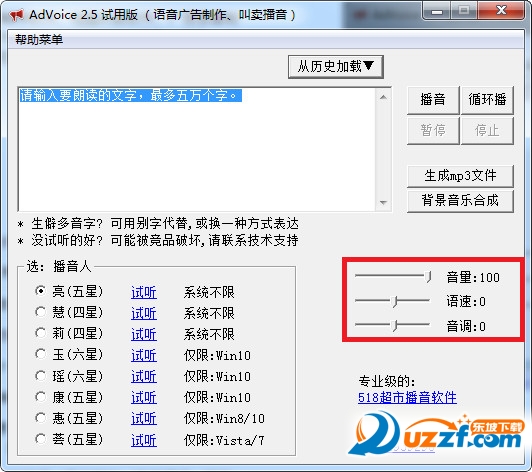Click the 音量:100 value label
The height and width of the screenshot is (472, 532).
(473, 278)
